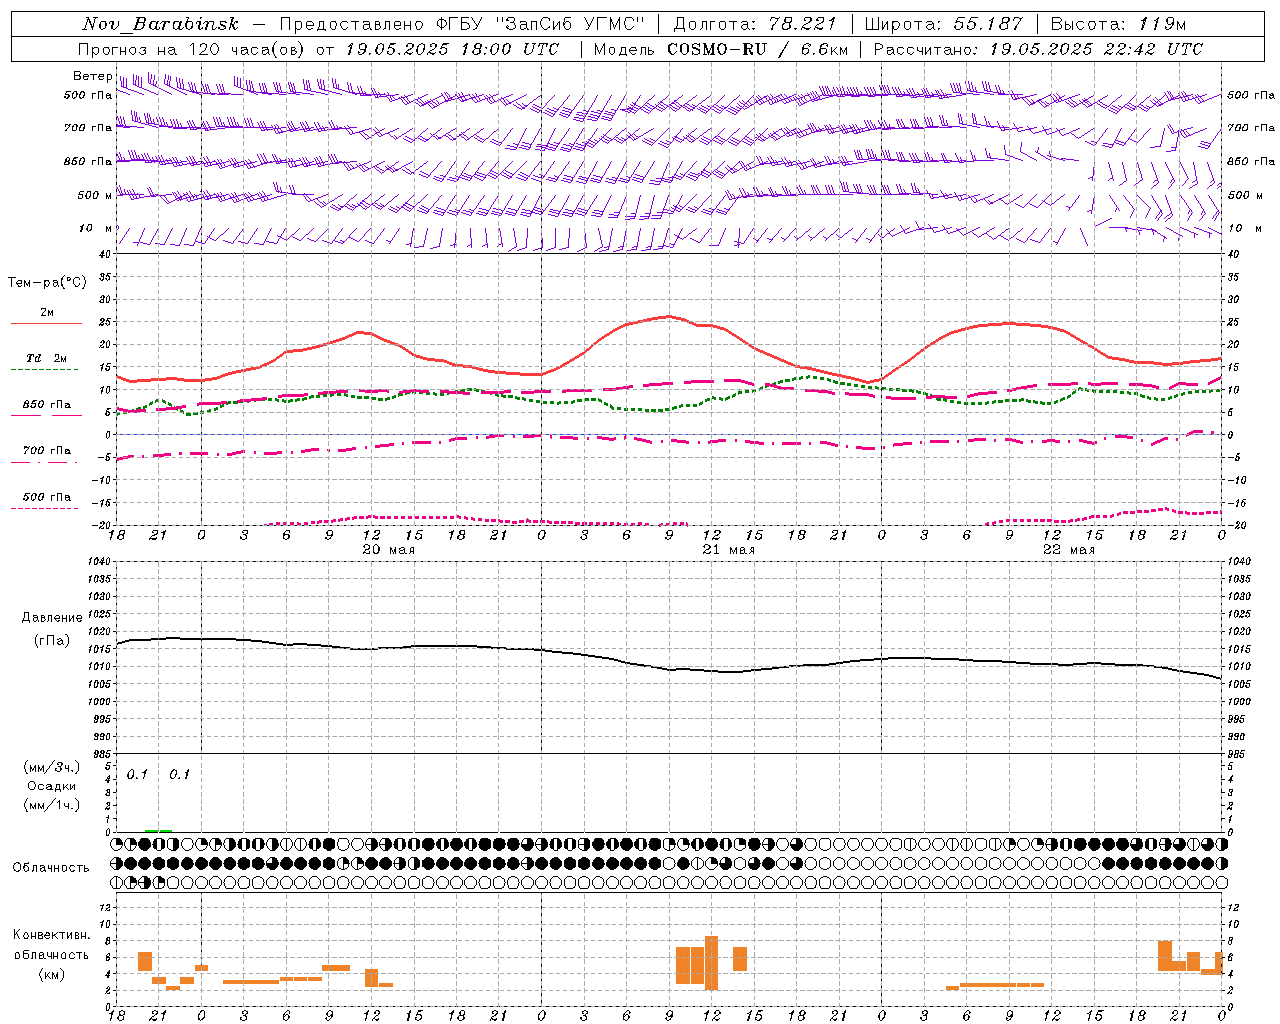Click the 'Облачность' cloudiness label

coord(51,867)
